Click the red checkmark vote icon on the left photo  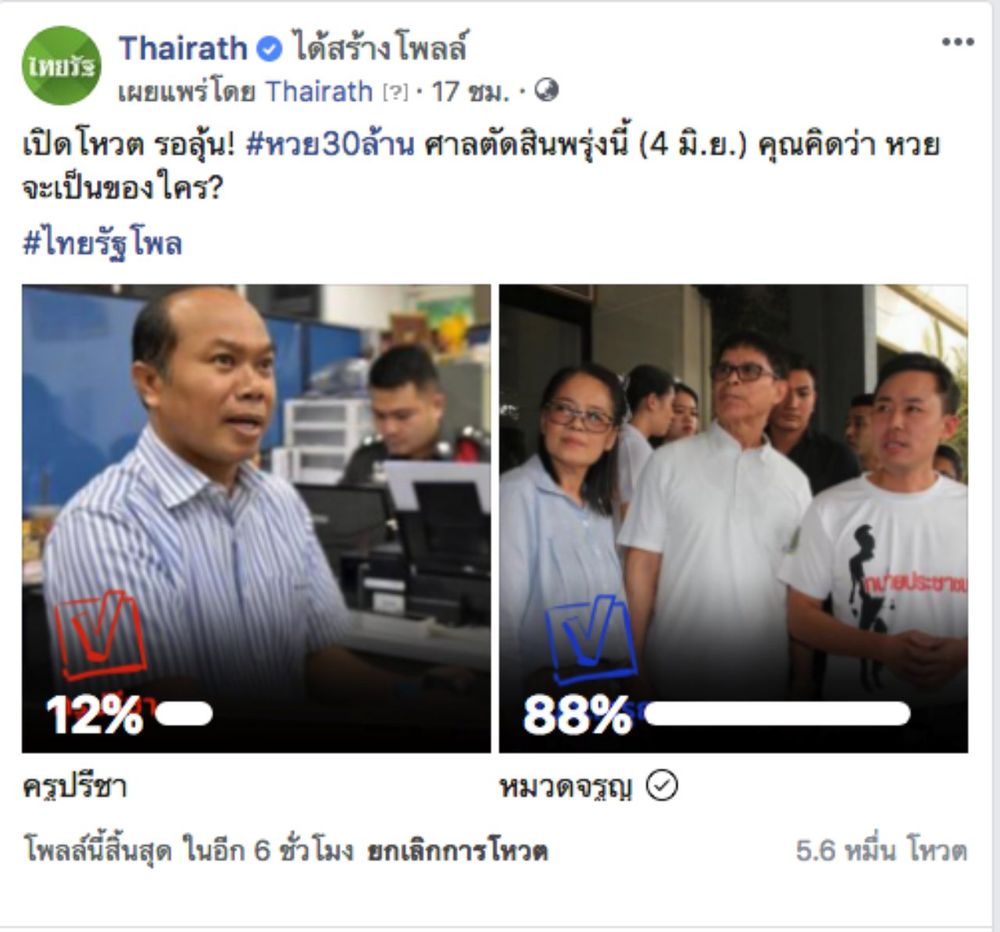tap(100, 634)
